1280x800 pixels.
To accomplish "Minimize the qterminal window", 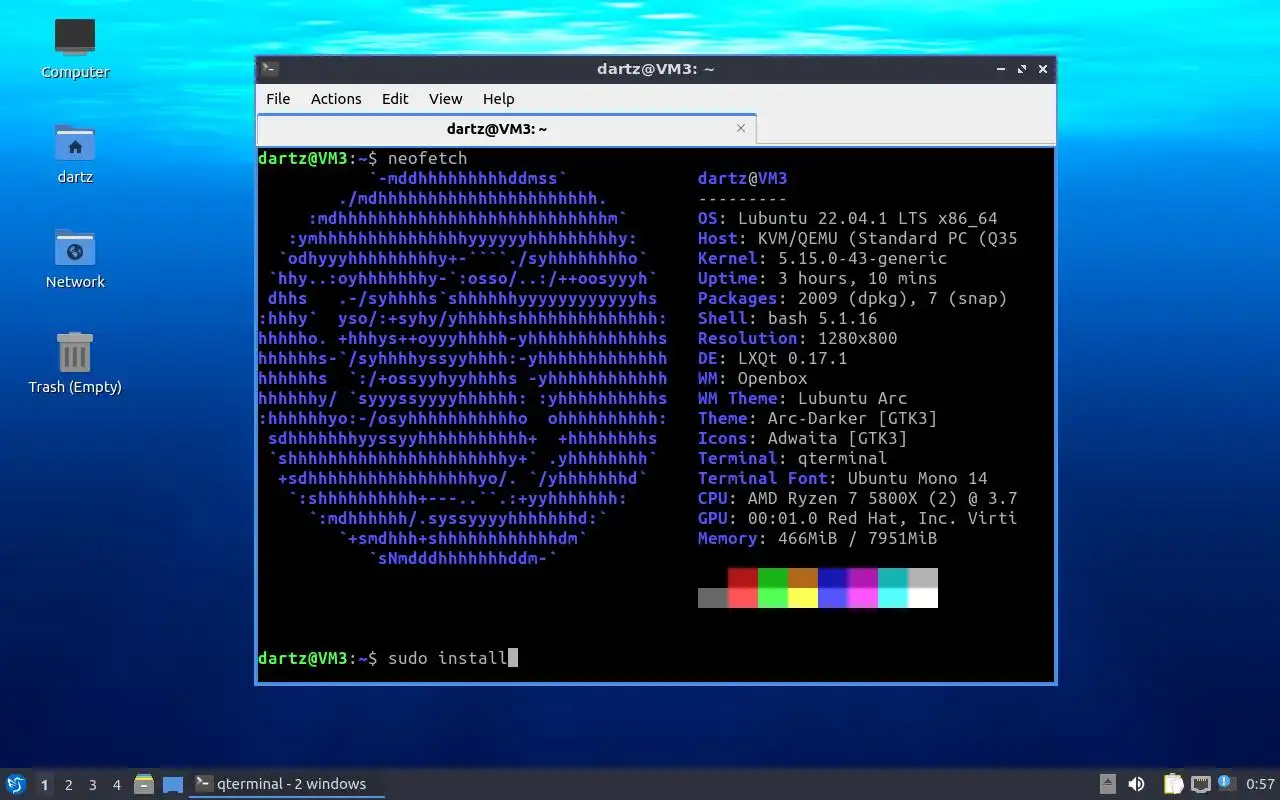I will (1001, 69).
